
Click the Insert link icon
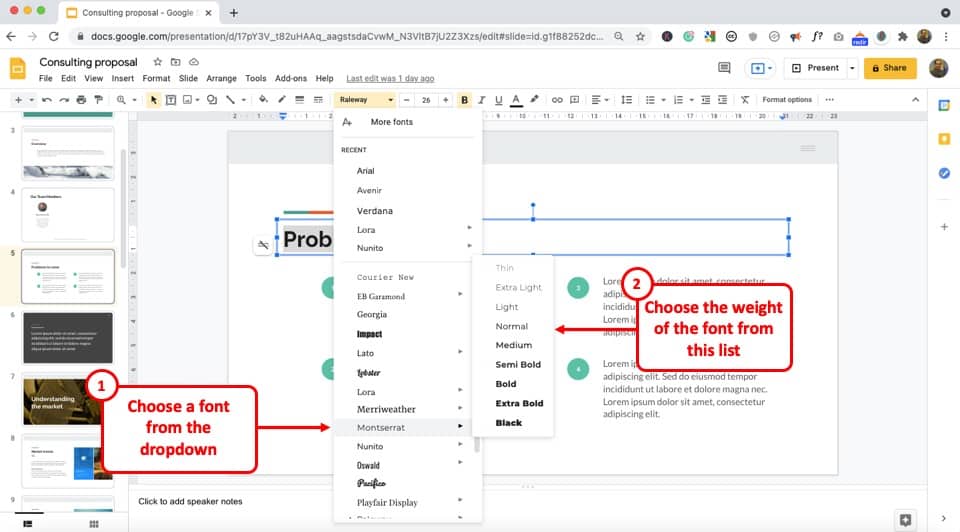pyautogui.click(x=557, y=100)
